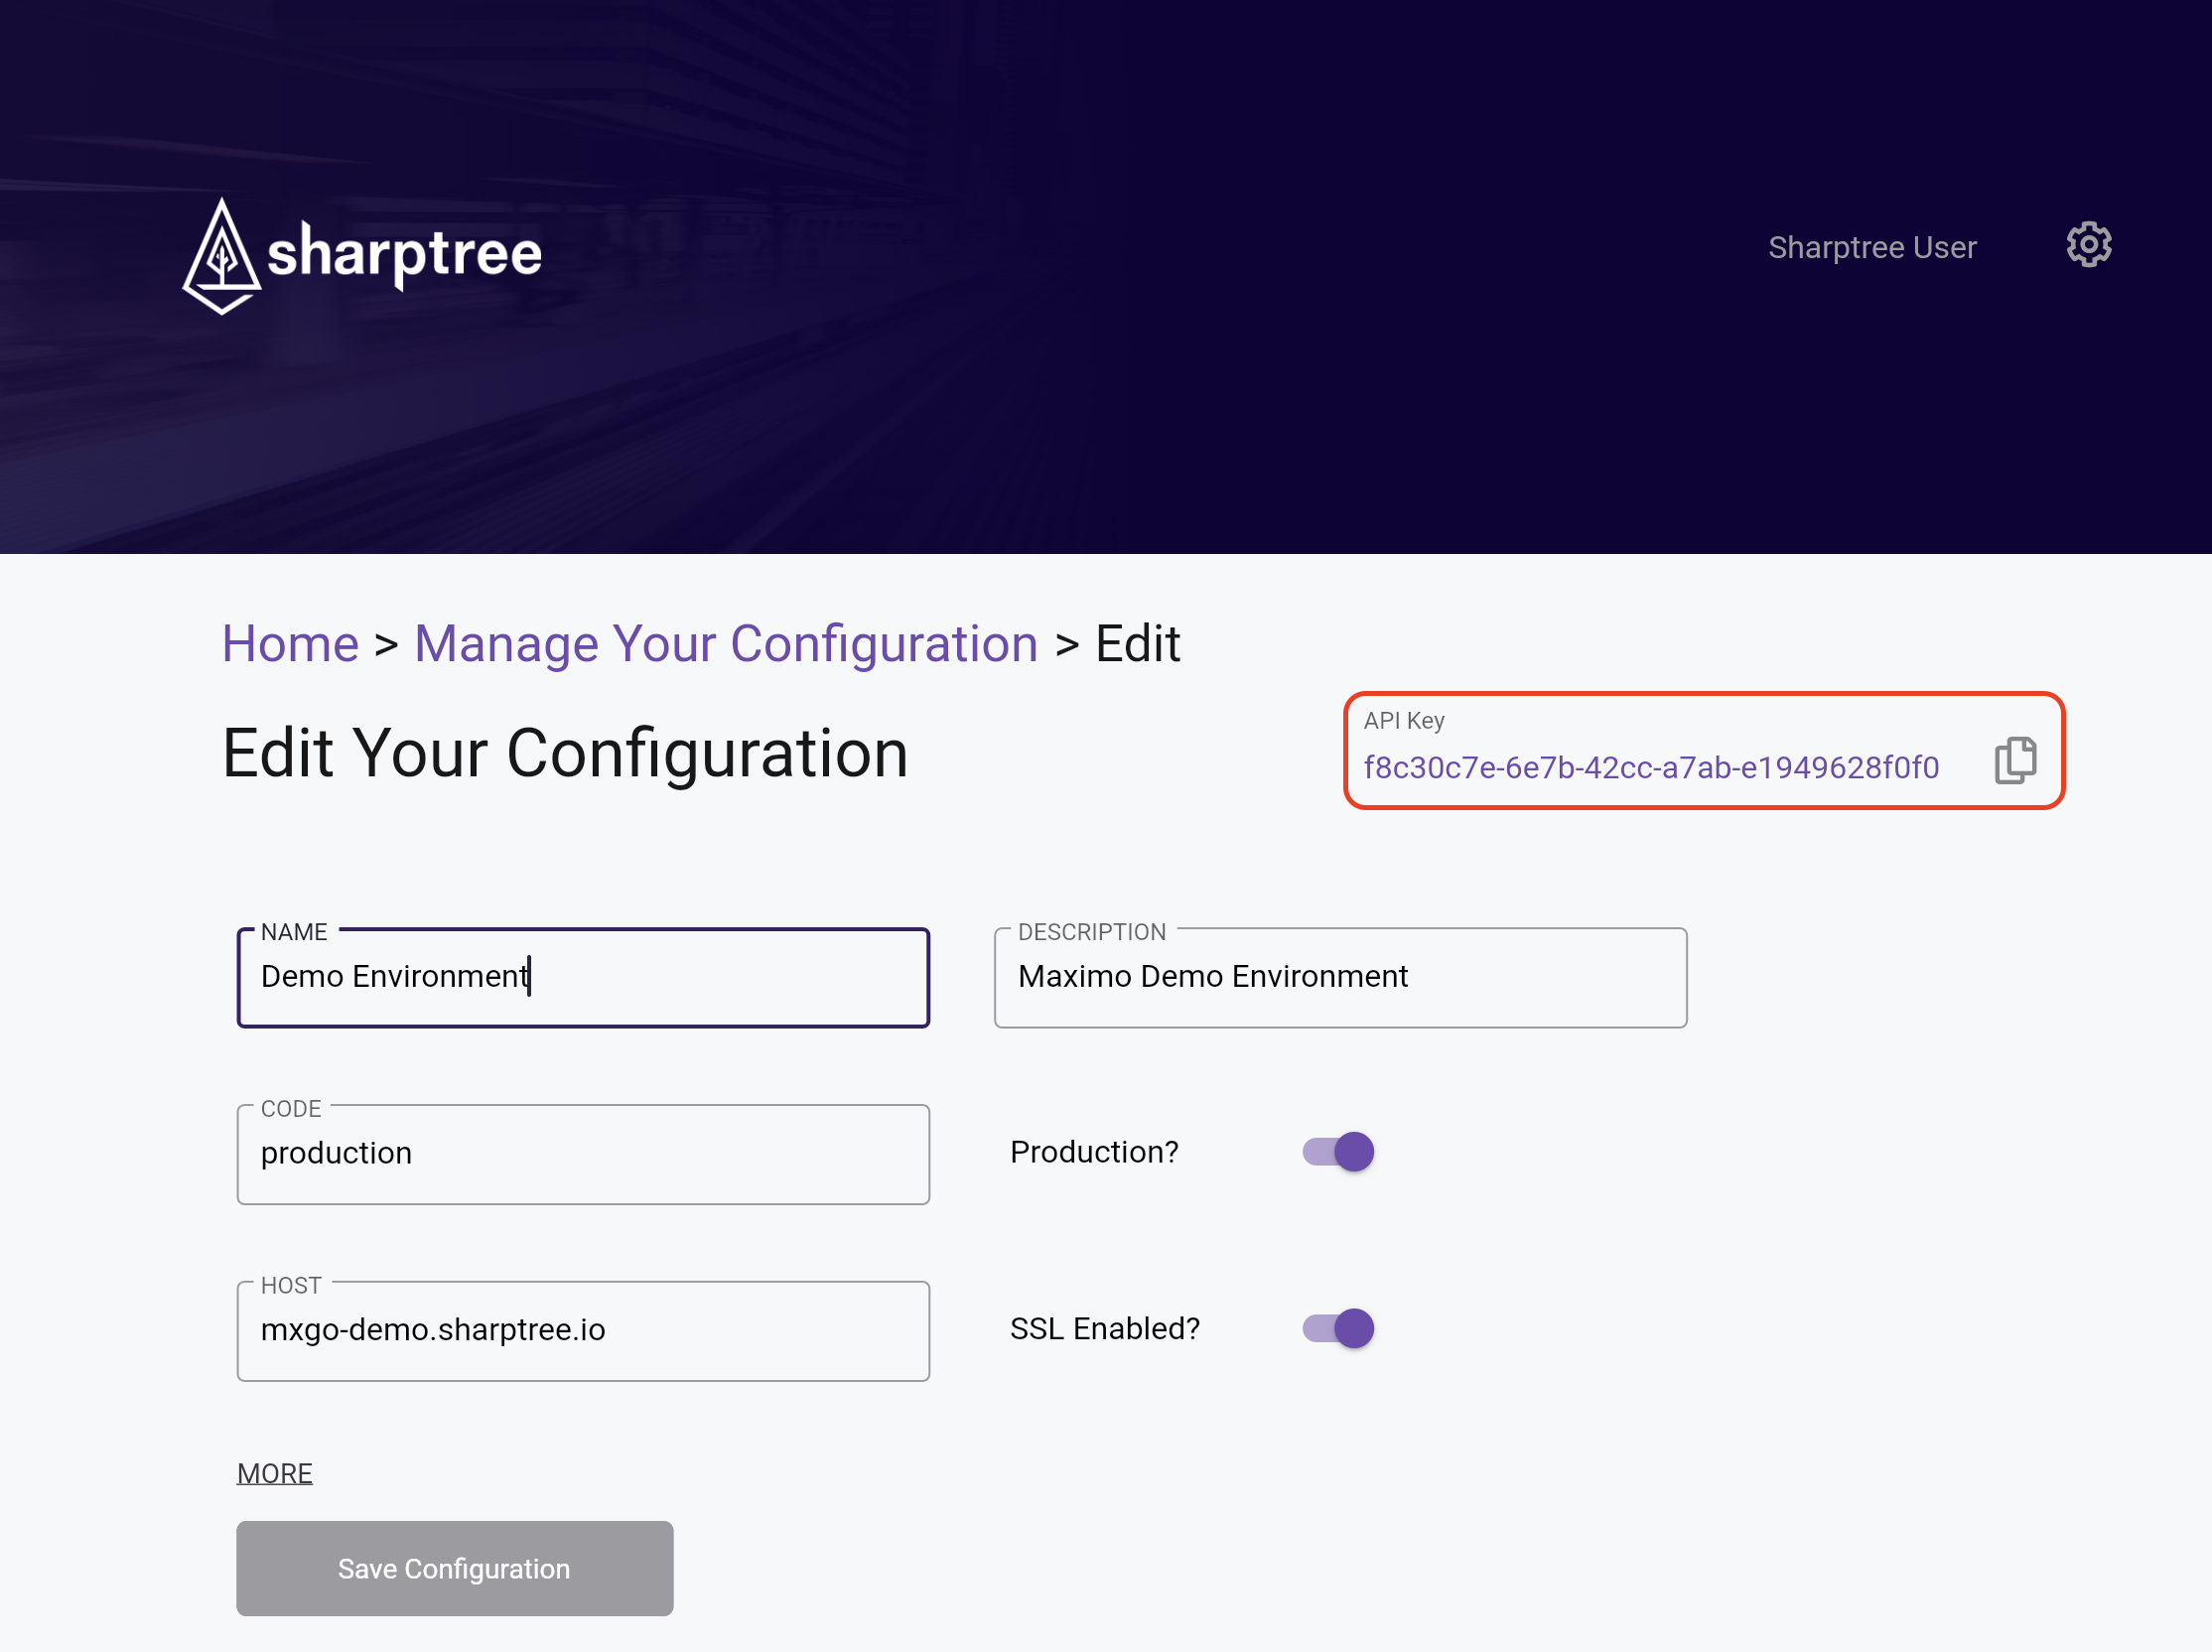The width and height of the screenshot is (2212, 1652).
Task: Open the Sharptree User menu
Action: click(x=1872, y=247)
